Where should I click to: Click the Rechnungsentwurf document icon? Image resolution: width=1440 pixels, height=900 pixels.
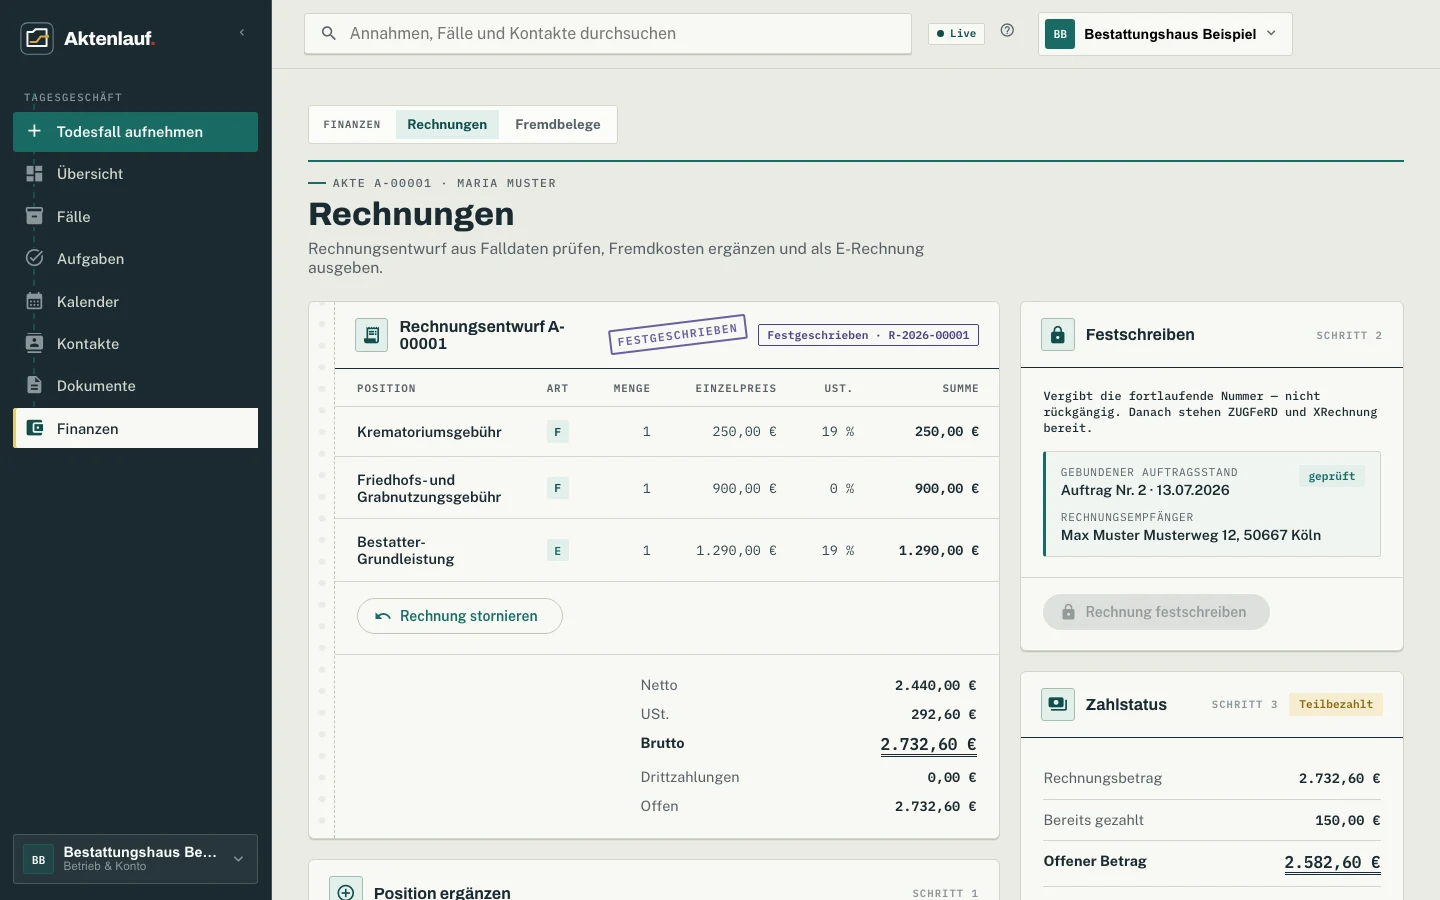371,335
